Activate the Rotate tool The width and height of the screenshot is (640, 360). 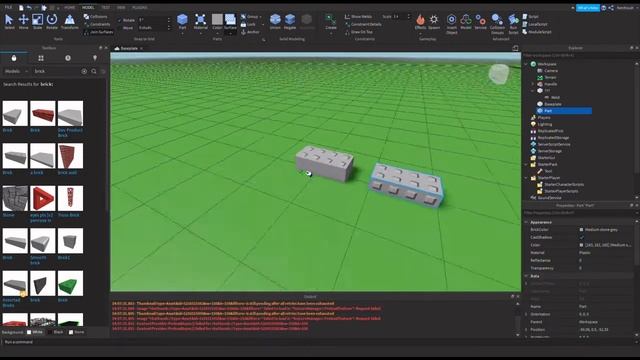tap(52, 21)
